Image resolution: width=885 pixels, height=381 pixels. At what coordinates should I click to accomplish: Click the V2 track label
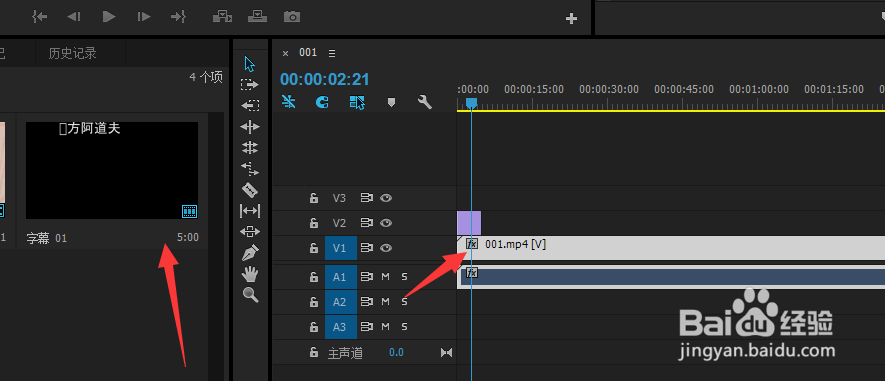[x=339, y=223]
